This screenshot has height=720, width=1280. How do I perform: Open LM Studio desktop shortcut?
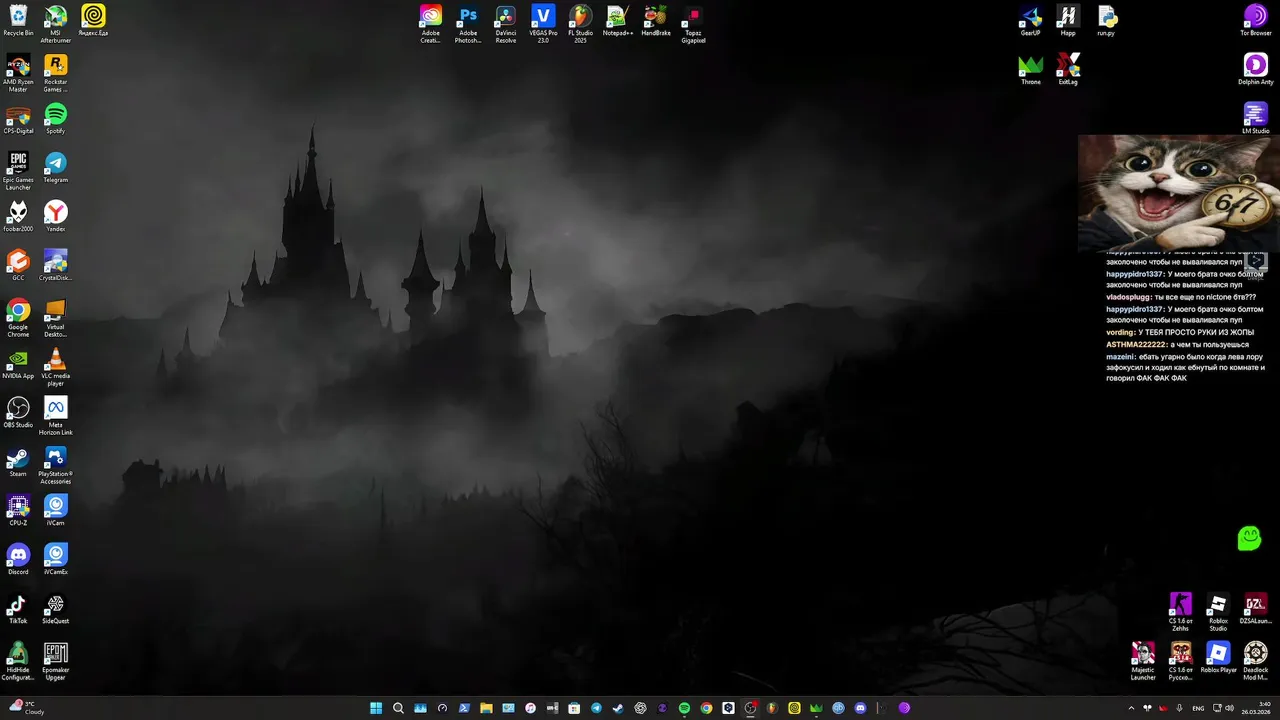click(1256, 118)
